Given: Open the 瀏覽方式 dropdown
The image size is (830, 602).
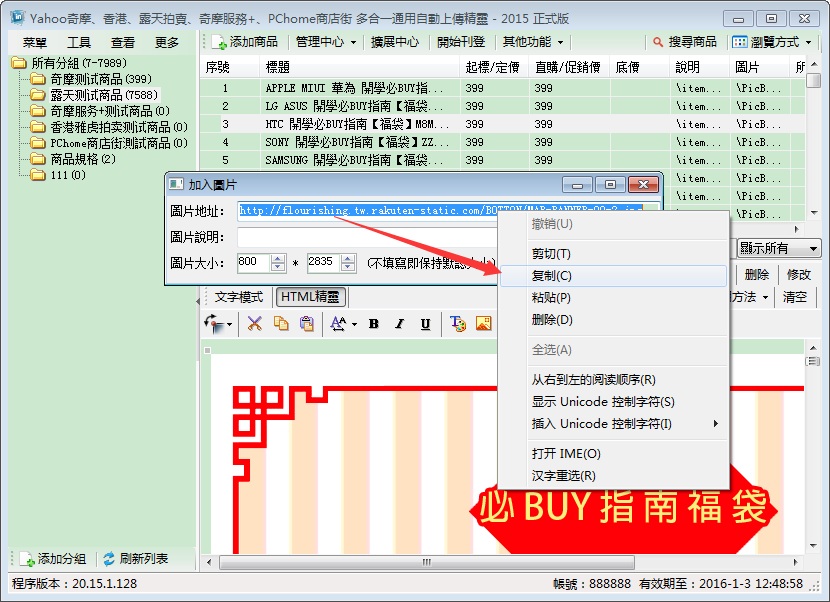Looking at the screenshot, I should (x=772, y=42).
